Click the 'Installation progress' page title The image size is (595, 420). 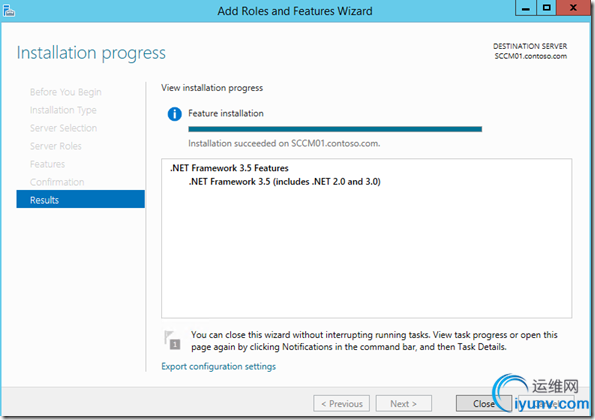[x=91, y=53]
